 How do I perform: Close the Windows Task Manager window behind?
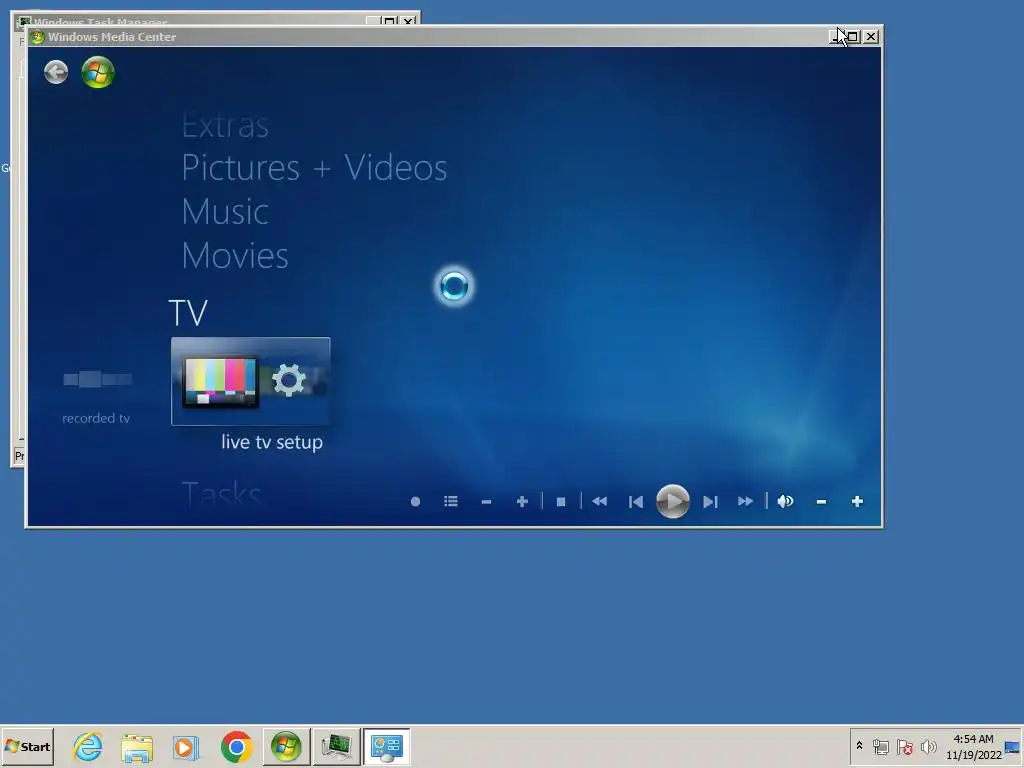click(x=409, y=21)
